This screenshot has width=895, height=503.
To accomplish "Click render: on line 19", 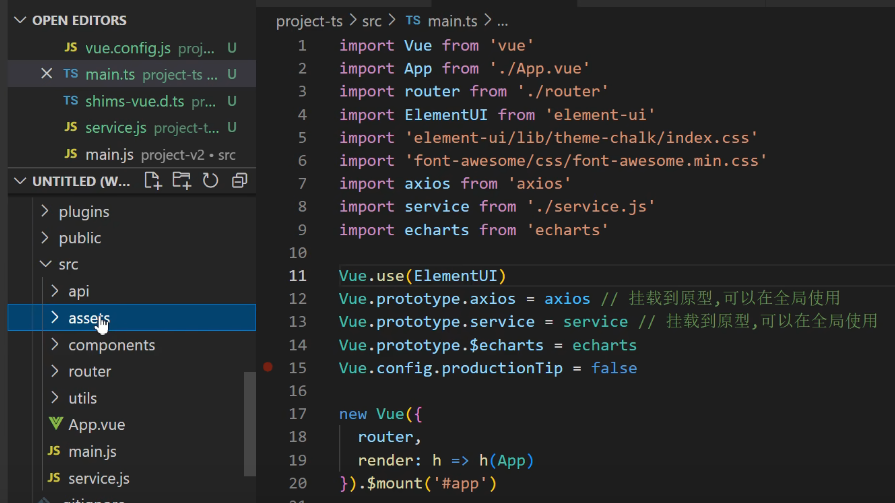I will point(390,460).
